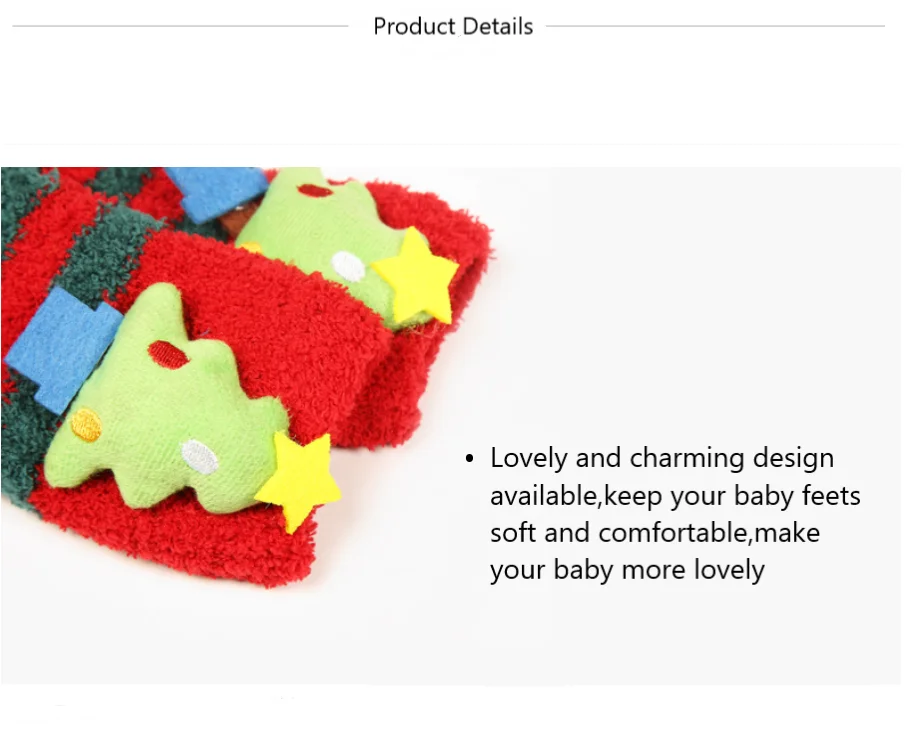
Task: Click the orange ornament on lower tree
Action: (x=87, y=425)
